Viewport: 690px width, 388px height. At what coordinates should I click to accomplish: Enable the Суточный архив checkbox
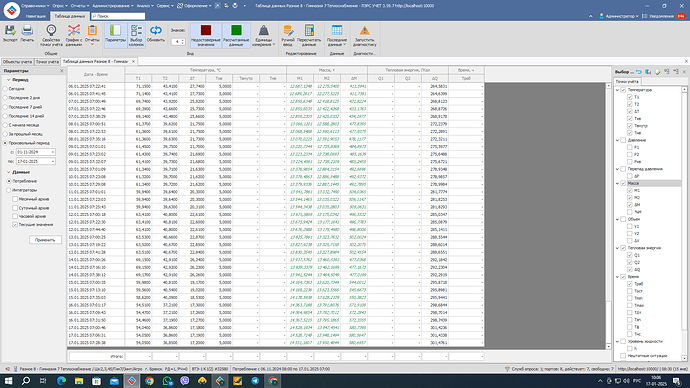(15, 208)
